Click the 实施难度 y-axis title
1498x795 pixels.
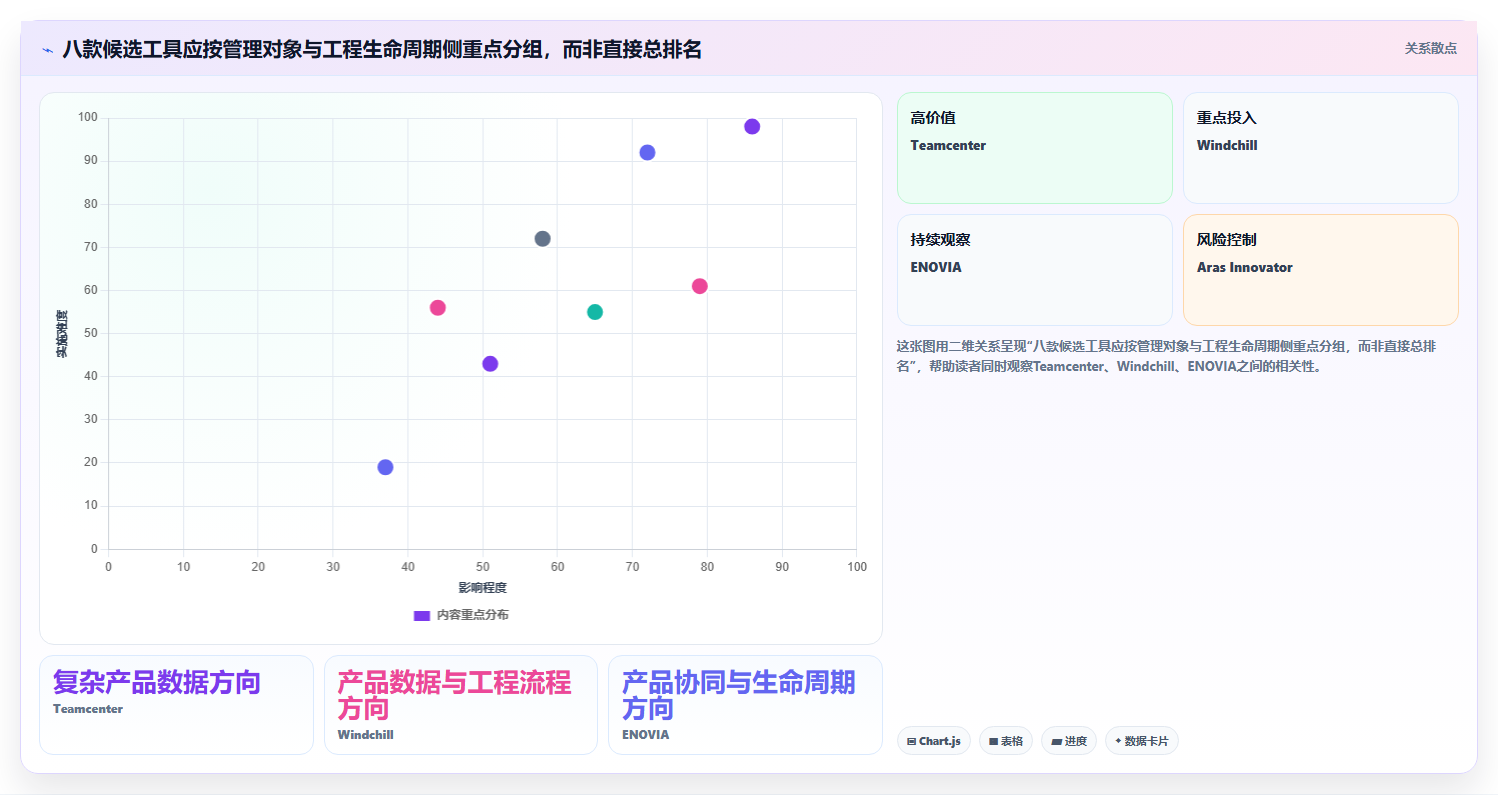tap(62, 334)
